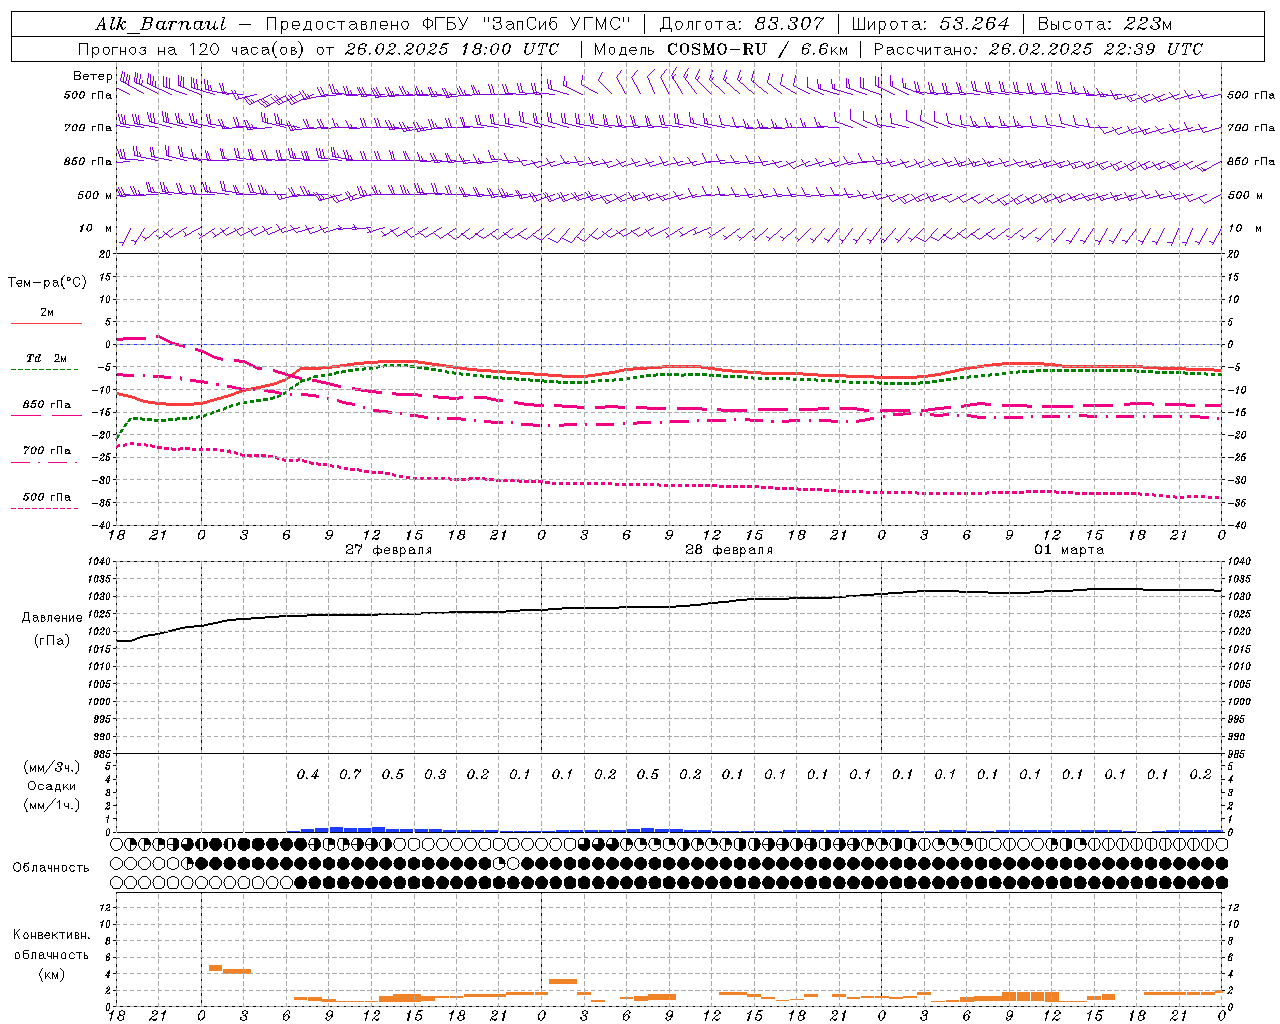1280x1024 pixels.
Task: Select the Тем-ра(°C) temperature panel label
Action: tap(47, 283)
